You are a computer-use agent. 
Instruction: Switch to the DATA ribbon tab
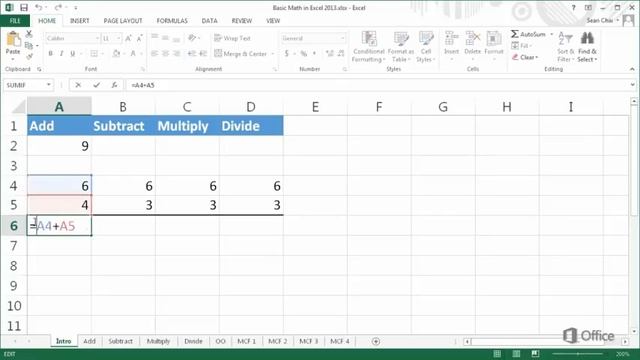click(209, 20)
